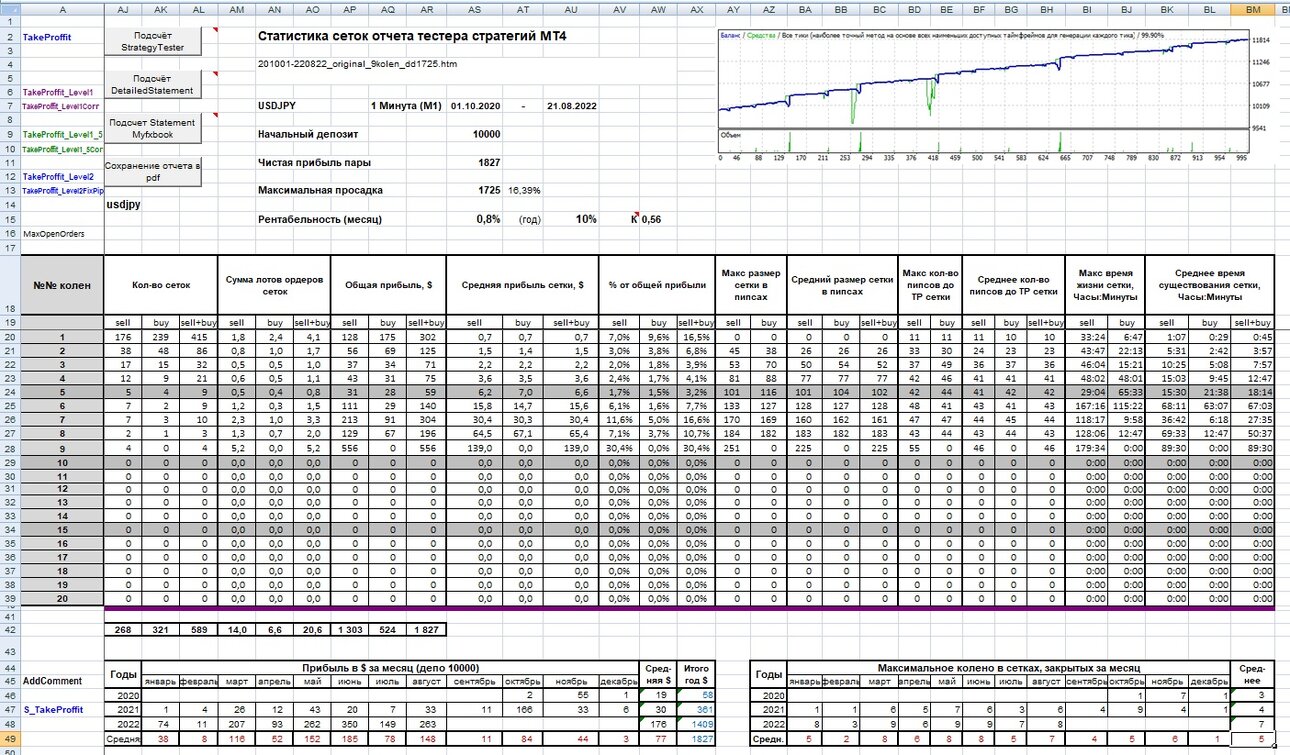The width and height of the screenshot is (1290, 755).
Task: Select the Общая прибыль, $ table header
Action: coord(389,284)
